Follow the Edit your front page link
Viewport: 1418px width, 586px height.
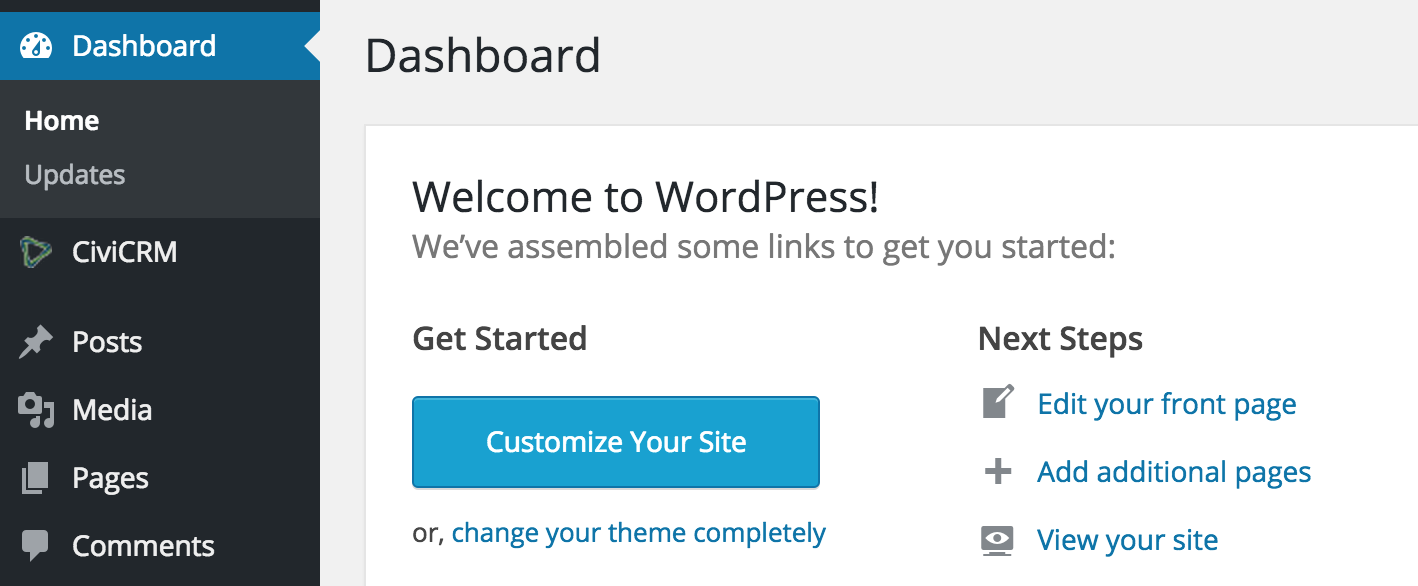[1165, 403]
